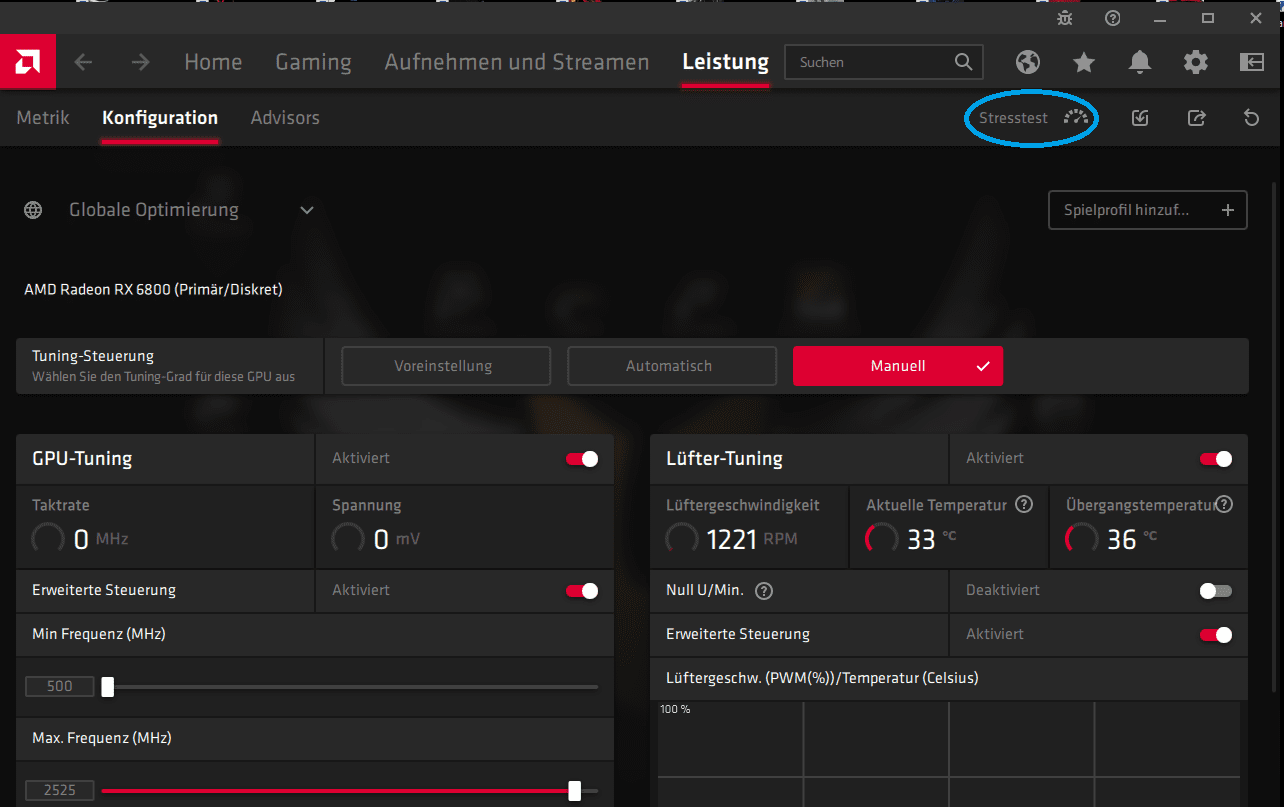1284x807 pixels.
Task: Click Spielprofil hinzuf... button
Action: pyautogui.click(x=1148, y=210)
